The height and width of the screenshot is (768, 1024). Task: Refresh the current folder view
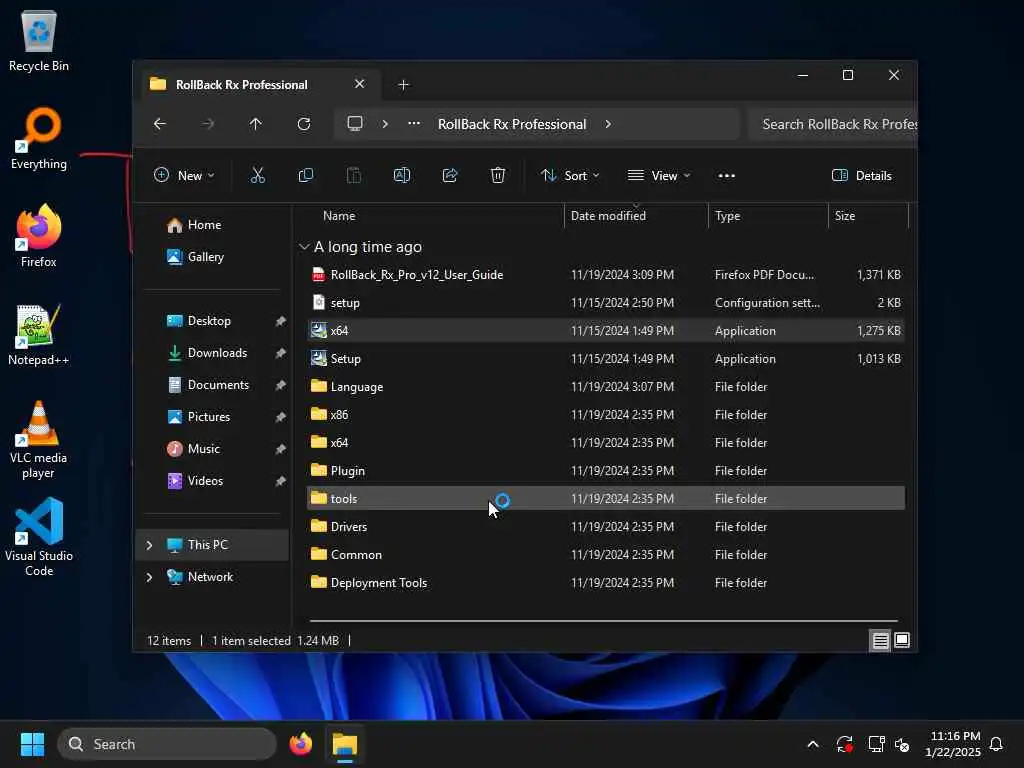304,124
